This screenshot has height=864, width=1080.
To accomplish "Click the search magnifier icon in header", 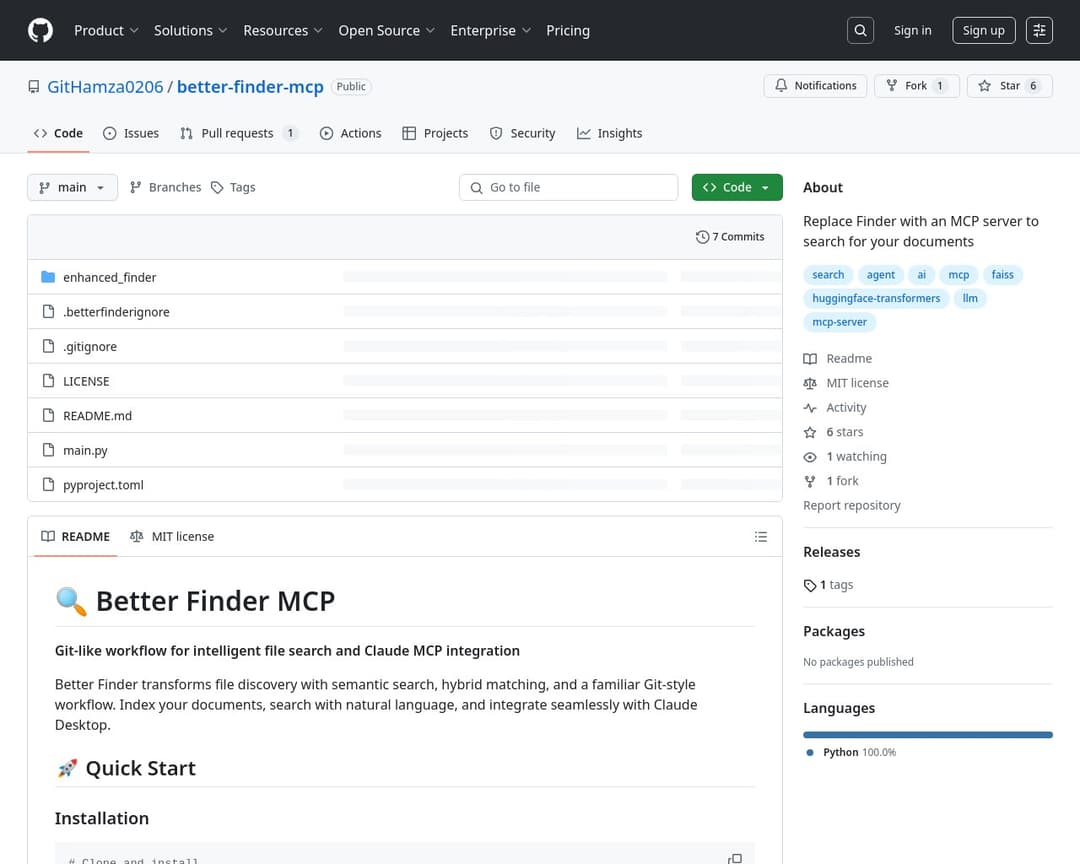I will [860, 30].
